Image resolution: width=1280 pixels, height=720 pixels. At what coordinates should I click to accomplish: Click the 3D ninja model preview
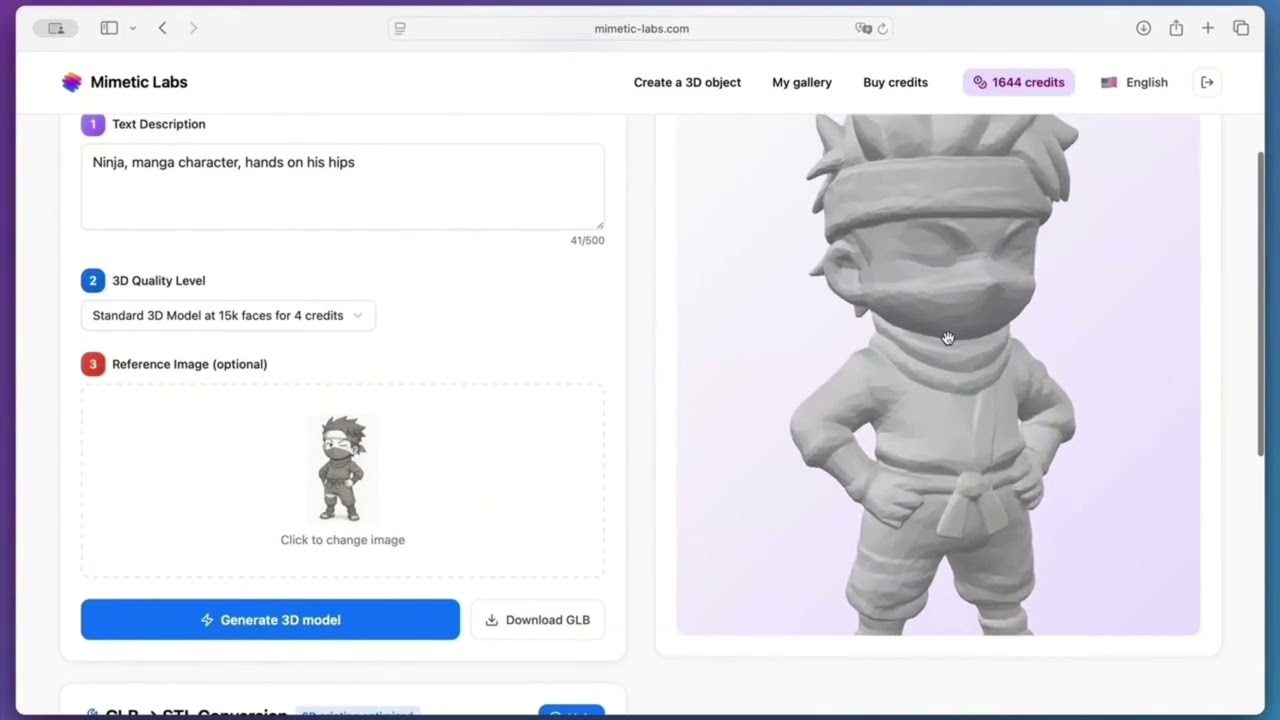click(938, 375)
